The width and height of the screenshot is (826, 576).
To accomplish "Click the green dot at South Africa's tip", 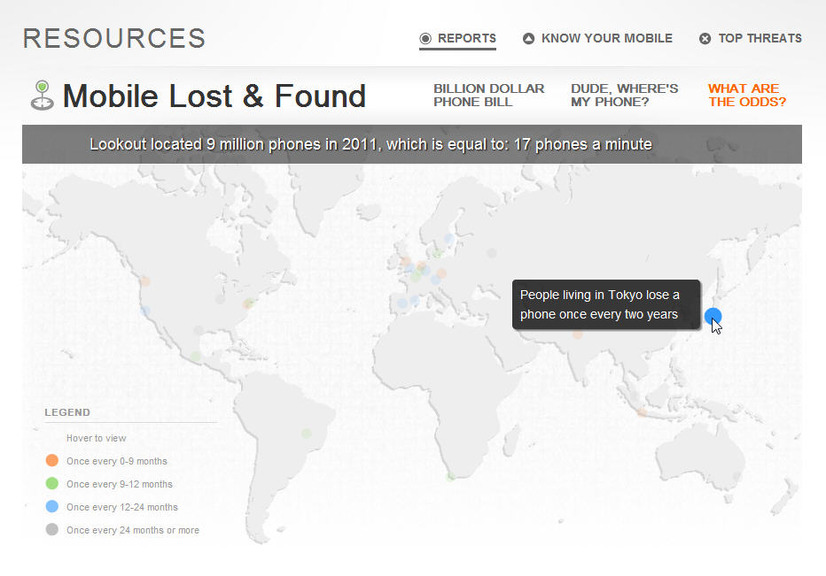I will pyautogui.click(x=451, y=476).
